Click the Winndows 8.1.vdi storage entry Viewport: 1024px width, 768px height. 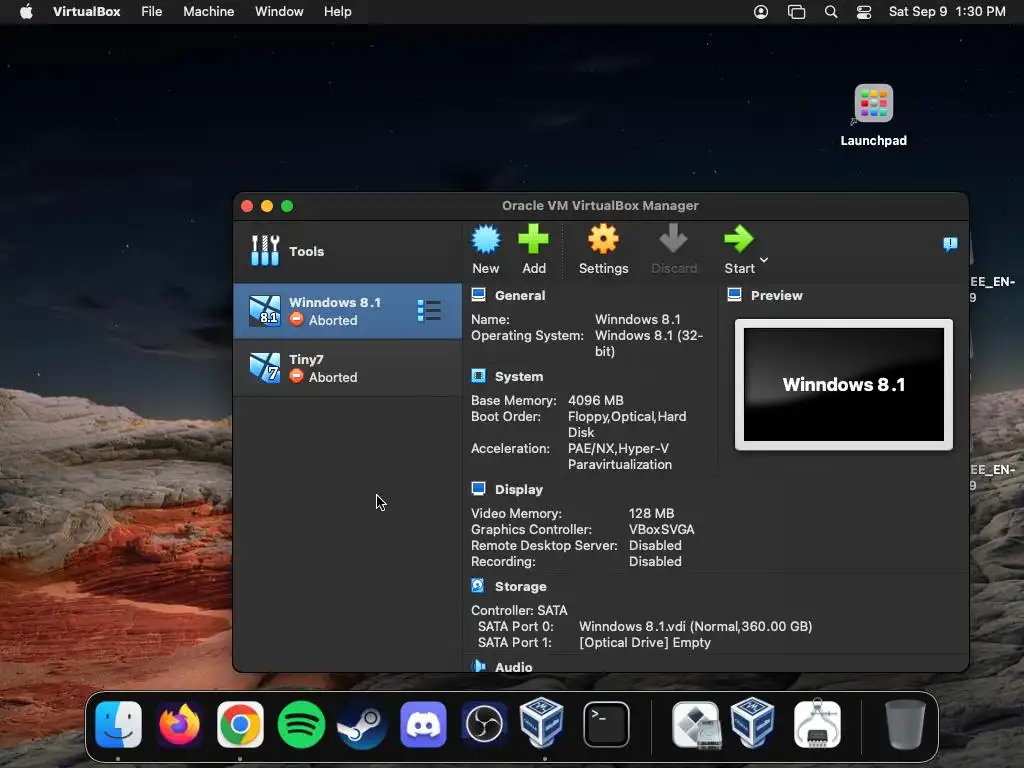click(696, 626)
